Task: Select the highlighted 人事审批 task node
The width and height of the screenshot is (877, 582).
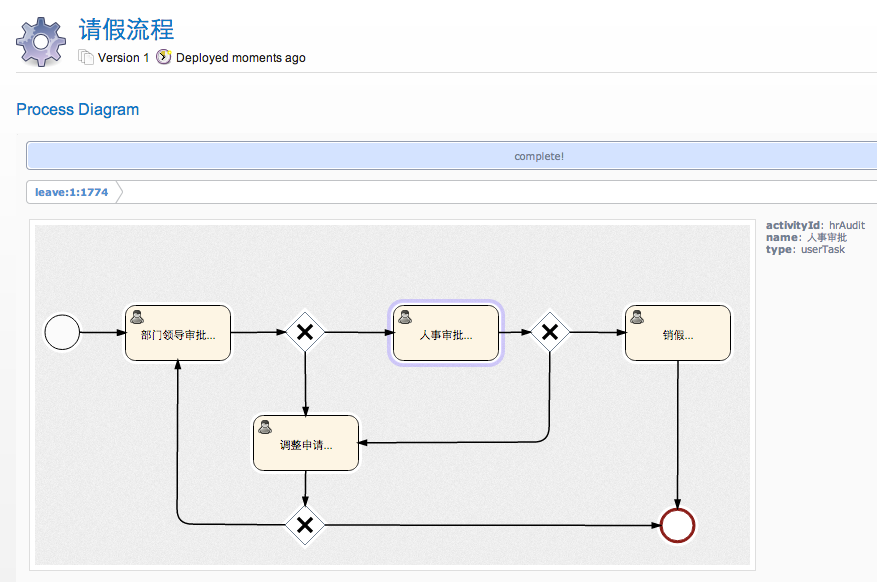Action: point(445,334)
